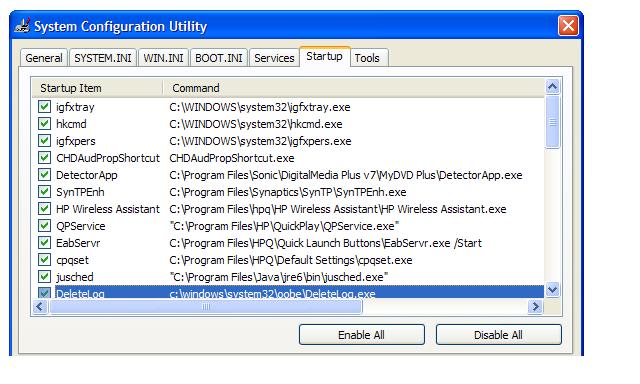Uncheck the hkcmd startup item
640x384 pixels.
(x=44, y=124)
